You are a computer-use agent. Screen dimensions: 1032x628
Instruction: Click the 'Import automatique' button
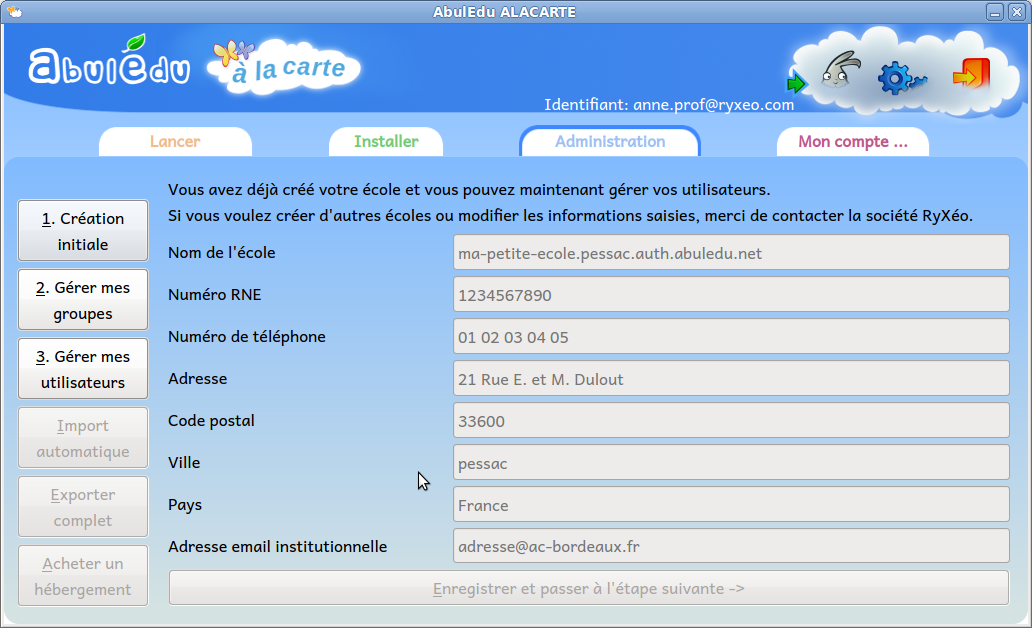point(83,438)
